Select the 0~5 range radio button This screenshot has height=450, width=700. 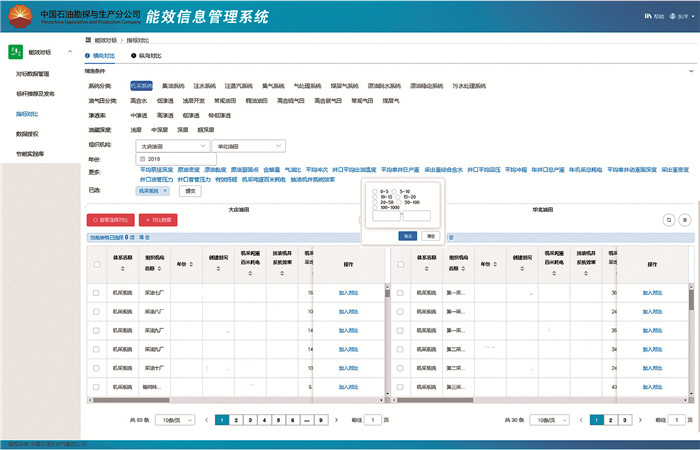pos(376,190)
